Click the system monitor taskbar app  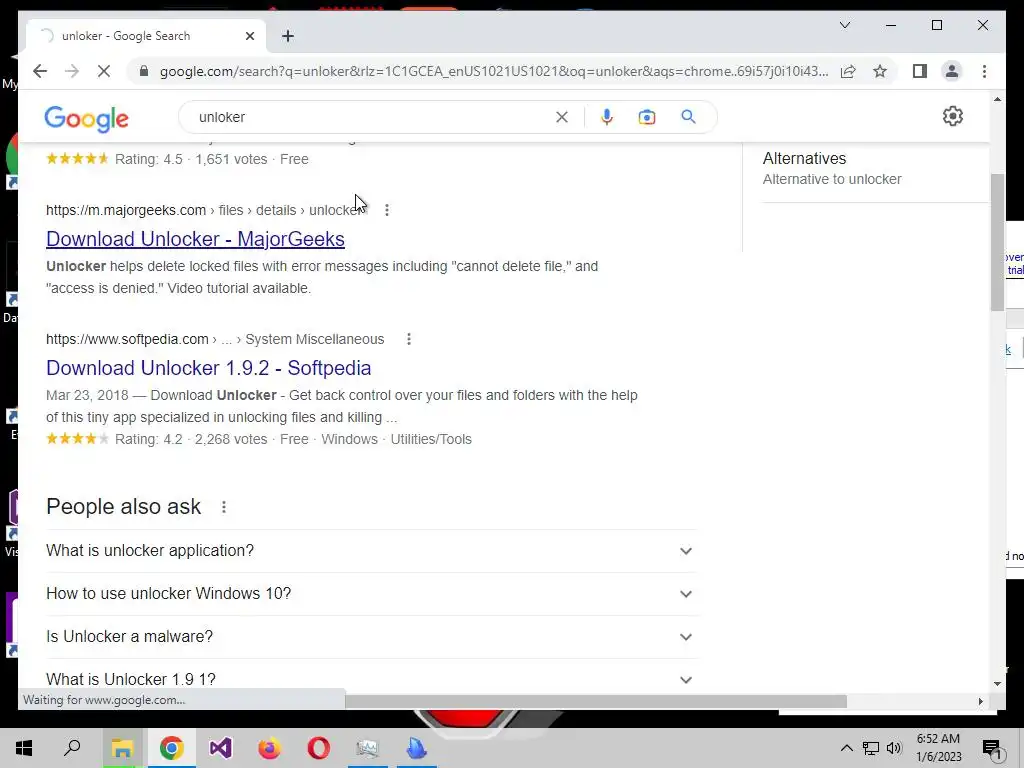click(x=367, y=748)
